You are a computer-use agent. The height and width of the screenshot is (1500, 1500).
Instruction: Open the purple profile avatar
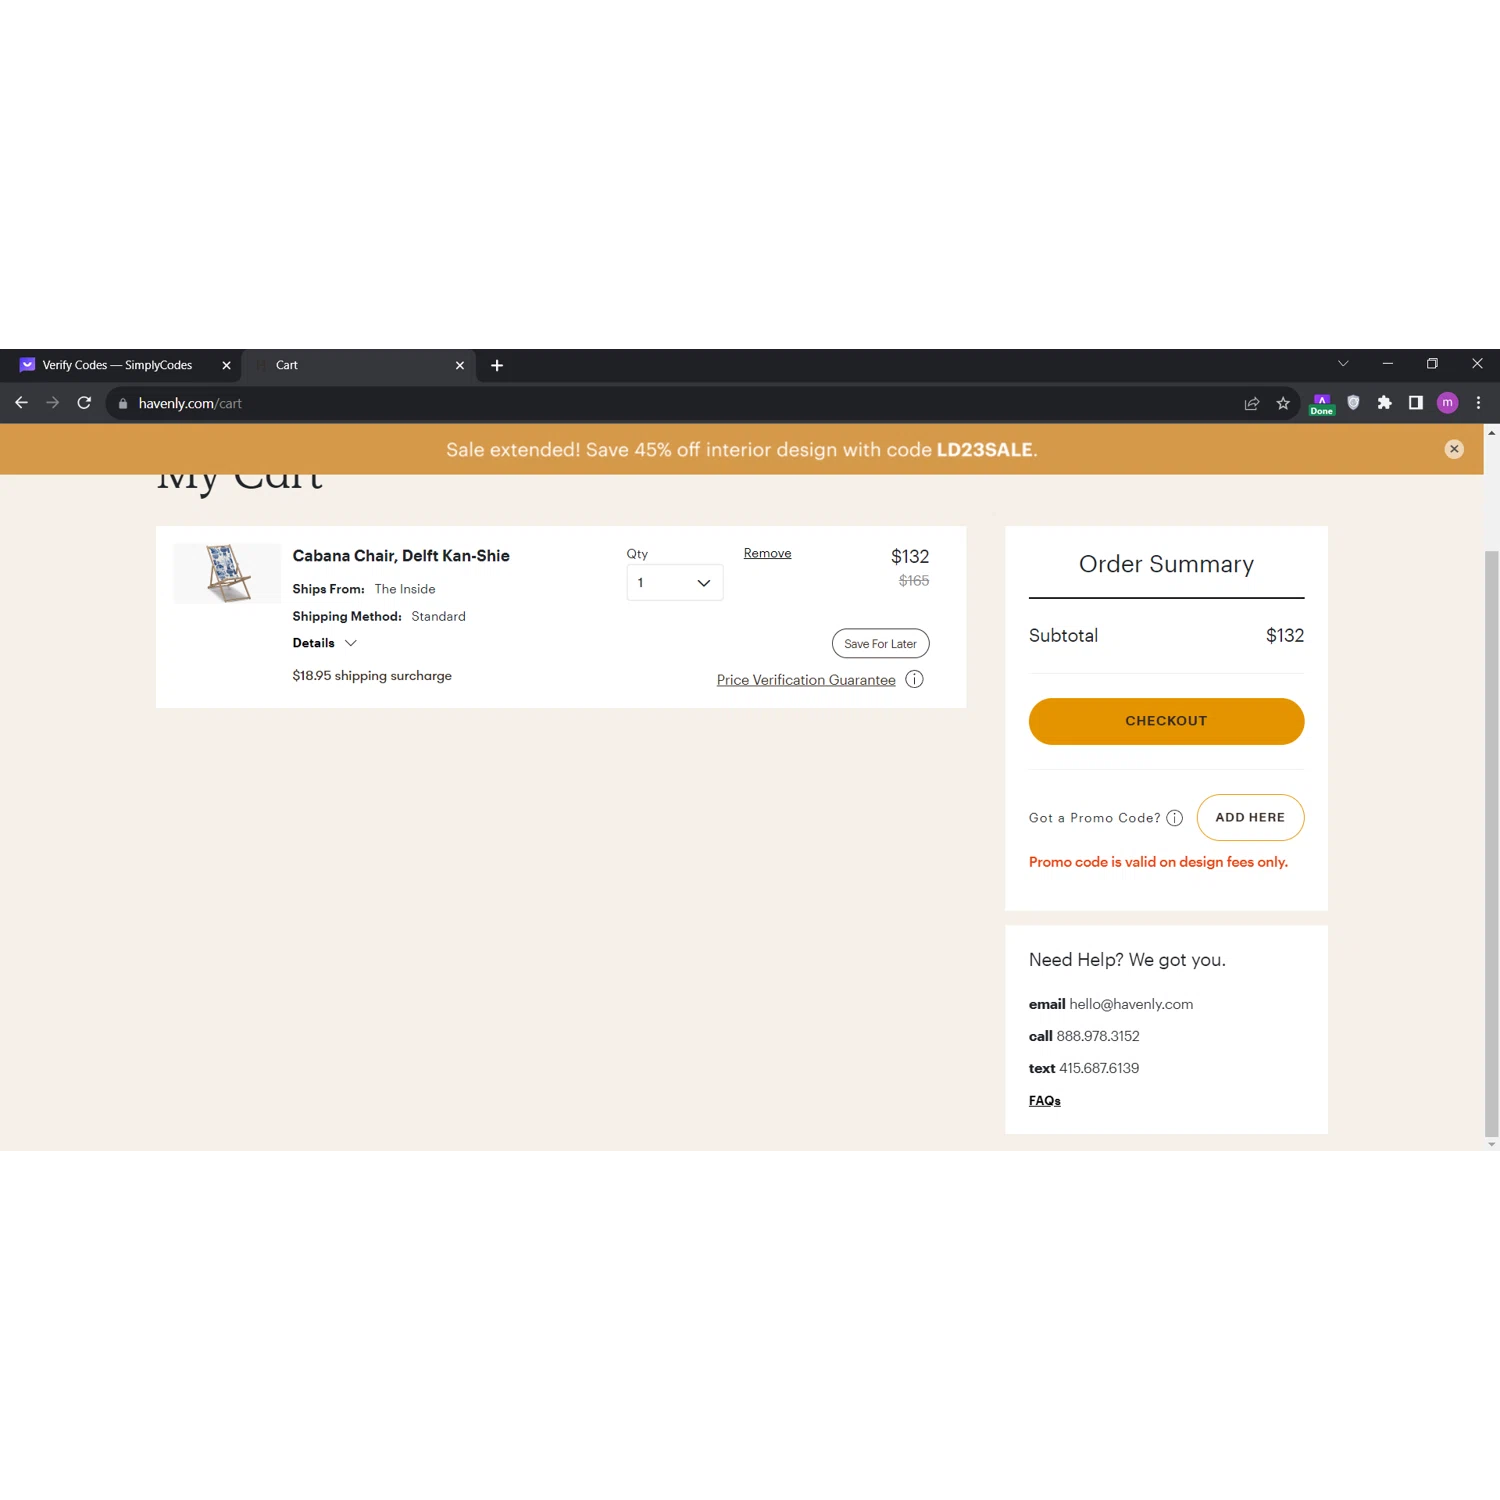click(x=1447, y=403)
